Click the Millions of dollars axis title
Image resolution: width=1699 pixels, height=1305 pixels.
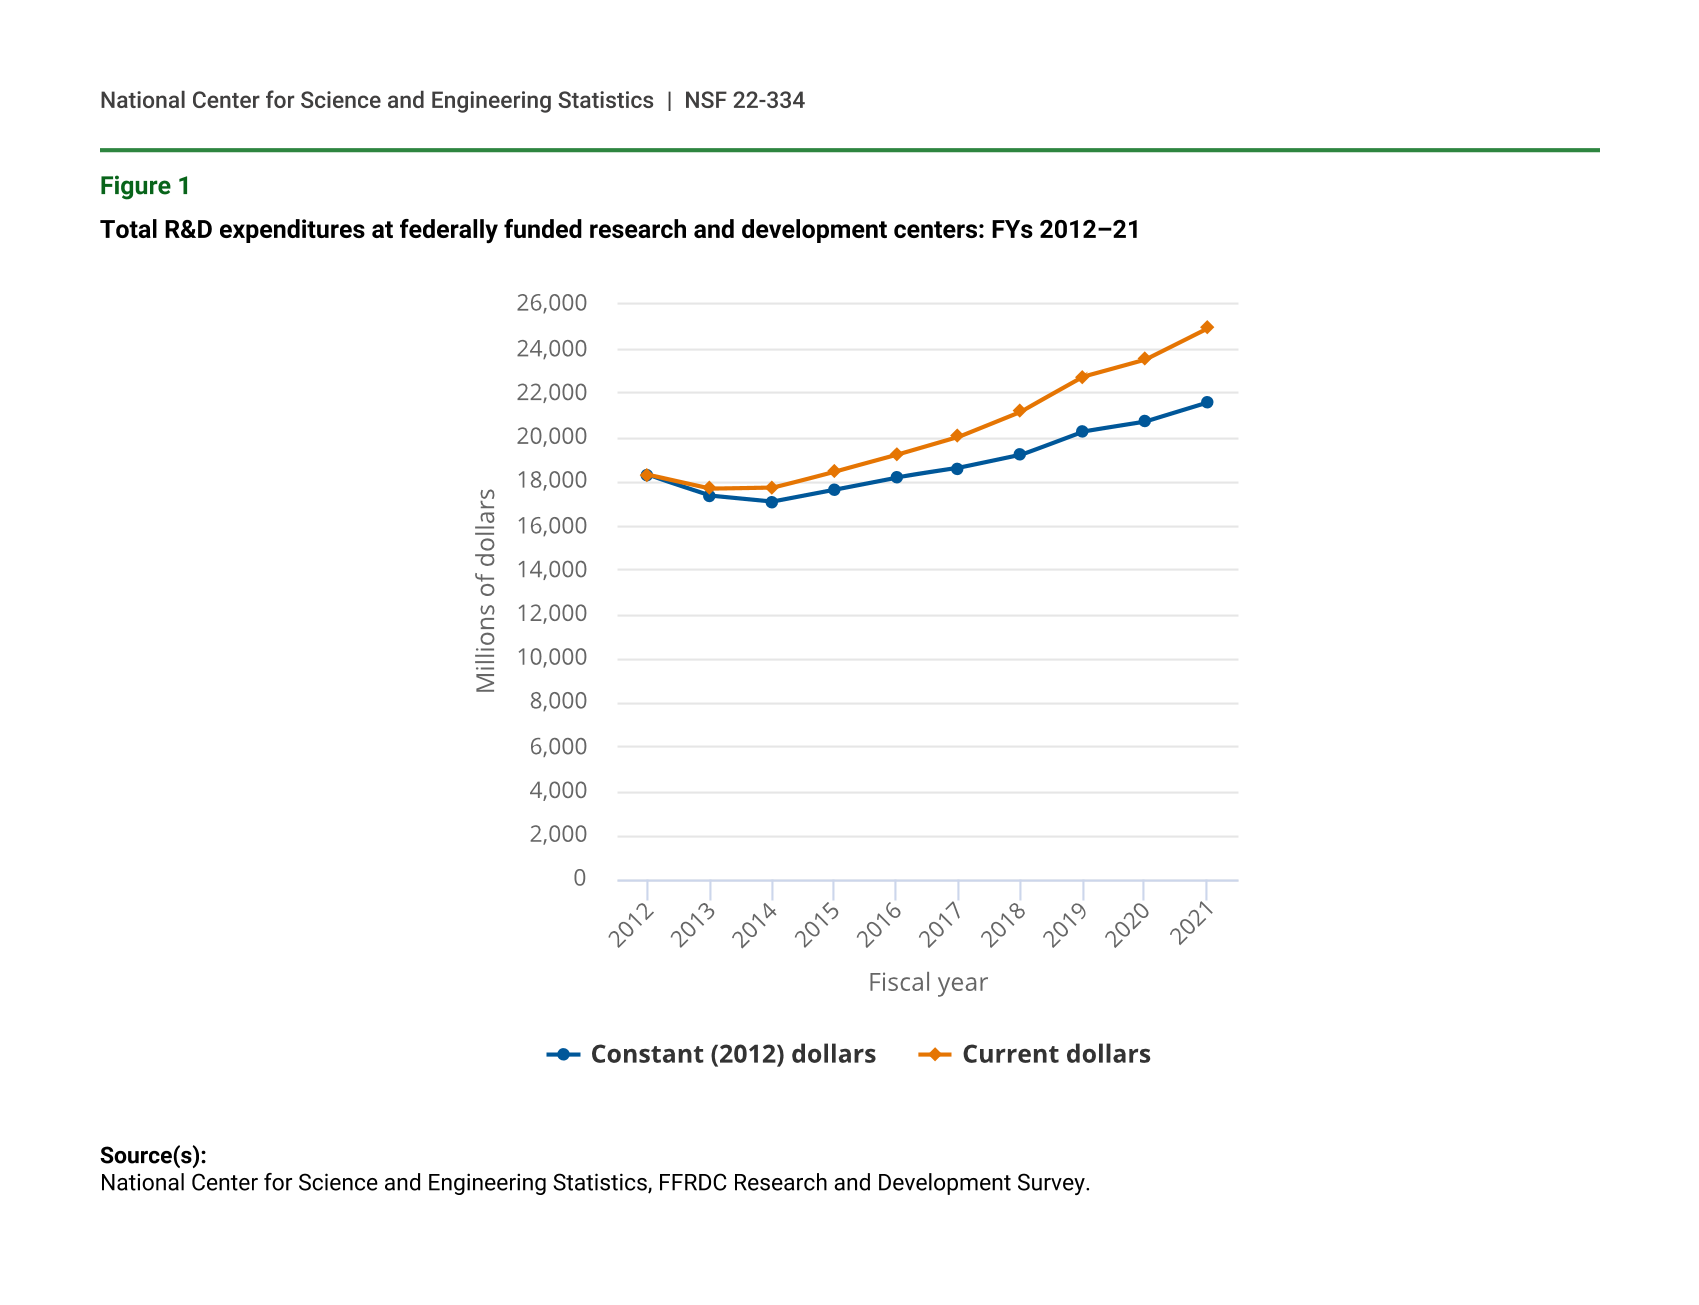[x=486, y=590]
